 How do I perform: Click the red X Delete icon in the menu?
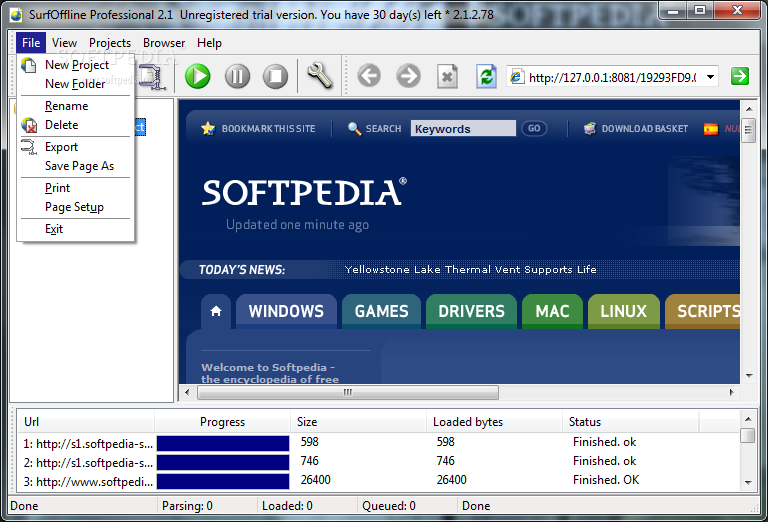[x=29, y=125]
